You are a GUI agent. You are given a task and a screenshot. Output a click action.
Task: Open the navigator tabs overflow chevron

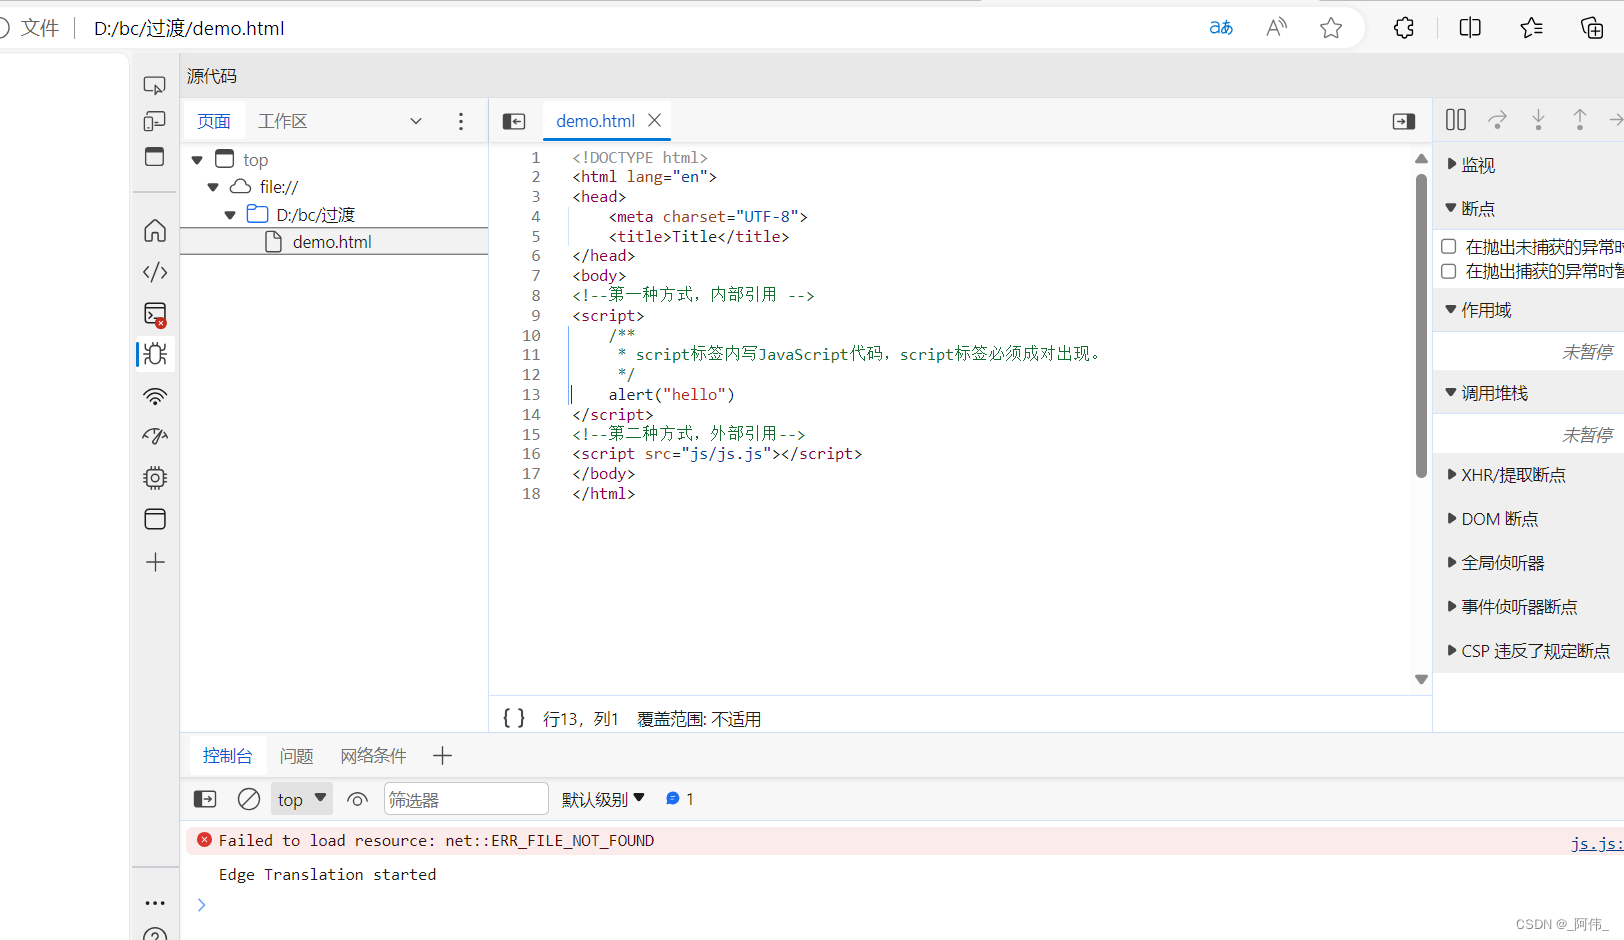point(416,121)
